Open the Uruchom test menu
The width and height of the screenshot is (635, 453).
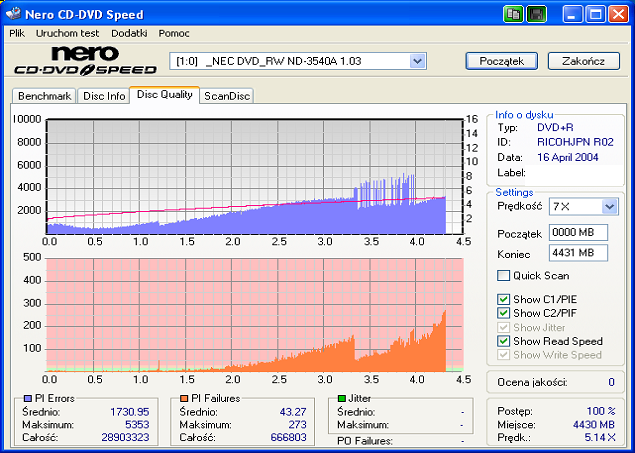click(x=67, y=33)
